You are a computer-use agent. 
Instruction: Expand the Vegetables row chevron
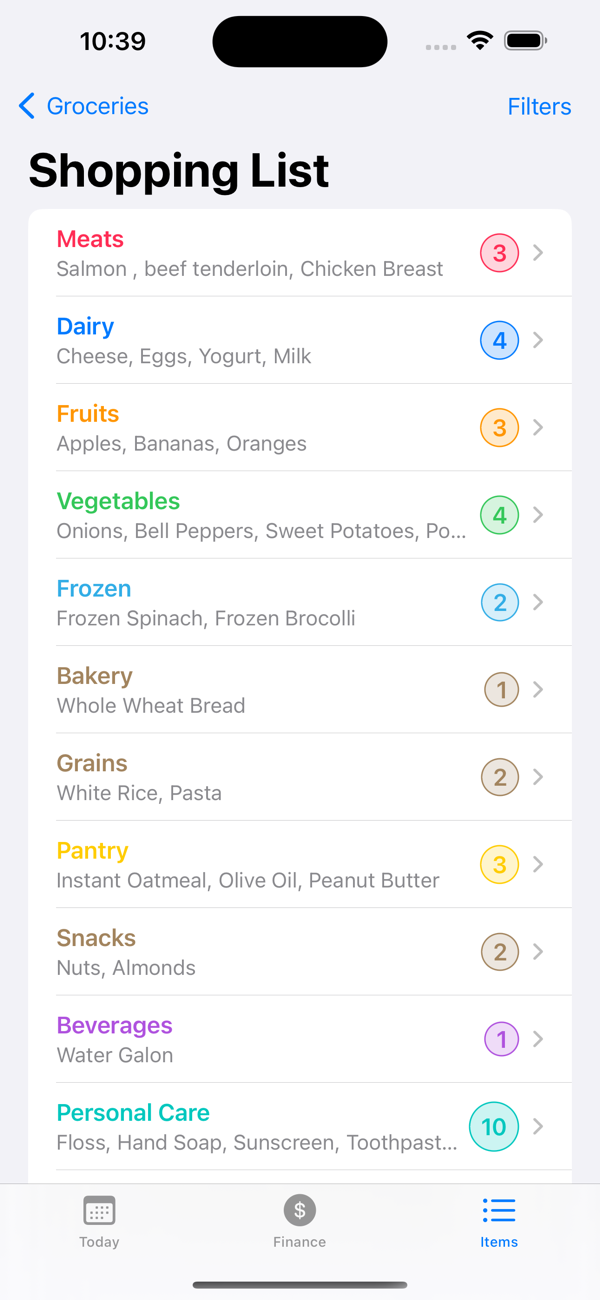pos(538,515)
